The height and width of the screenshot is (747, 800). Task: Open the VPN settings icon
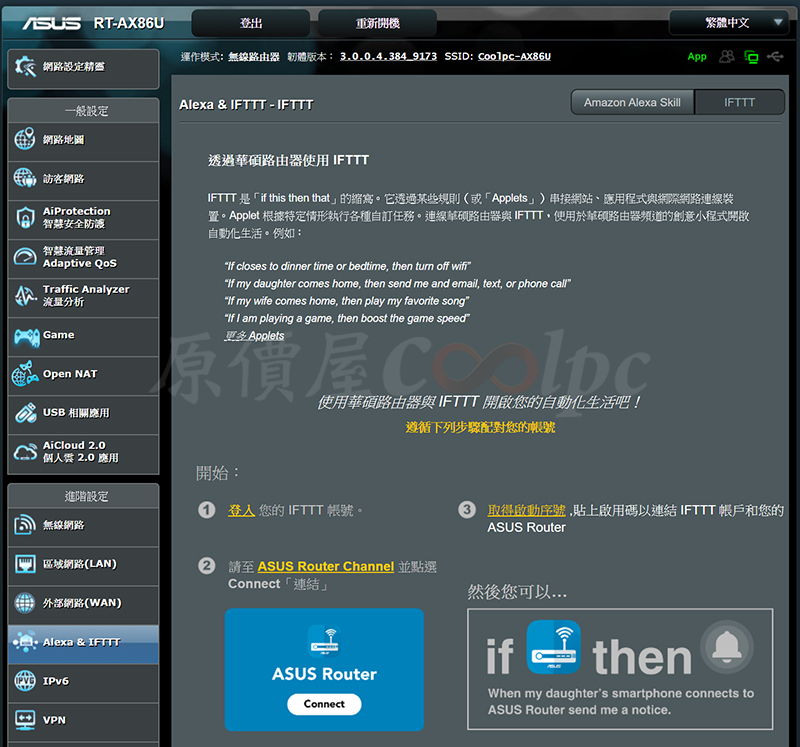pyautogui.click(x=25, y=719)
